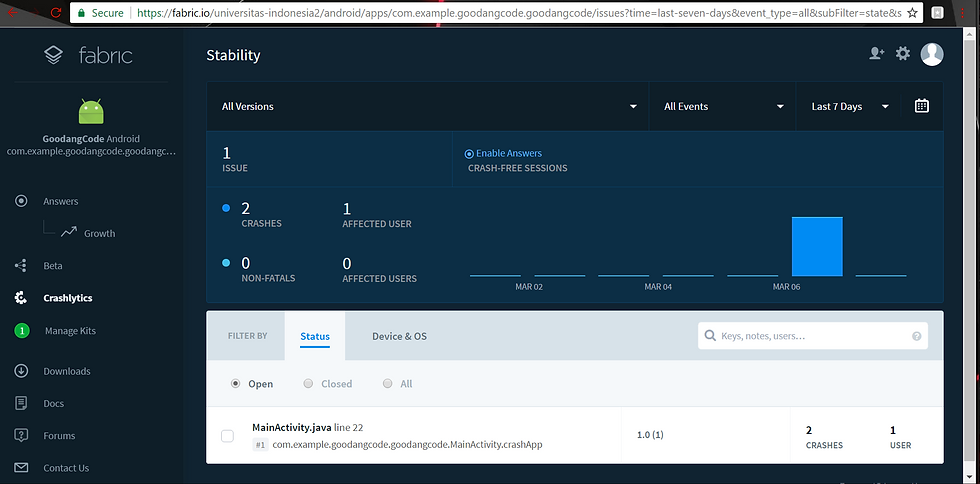Click the Fabric logo icon

[54, 55]
